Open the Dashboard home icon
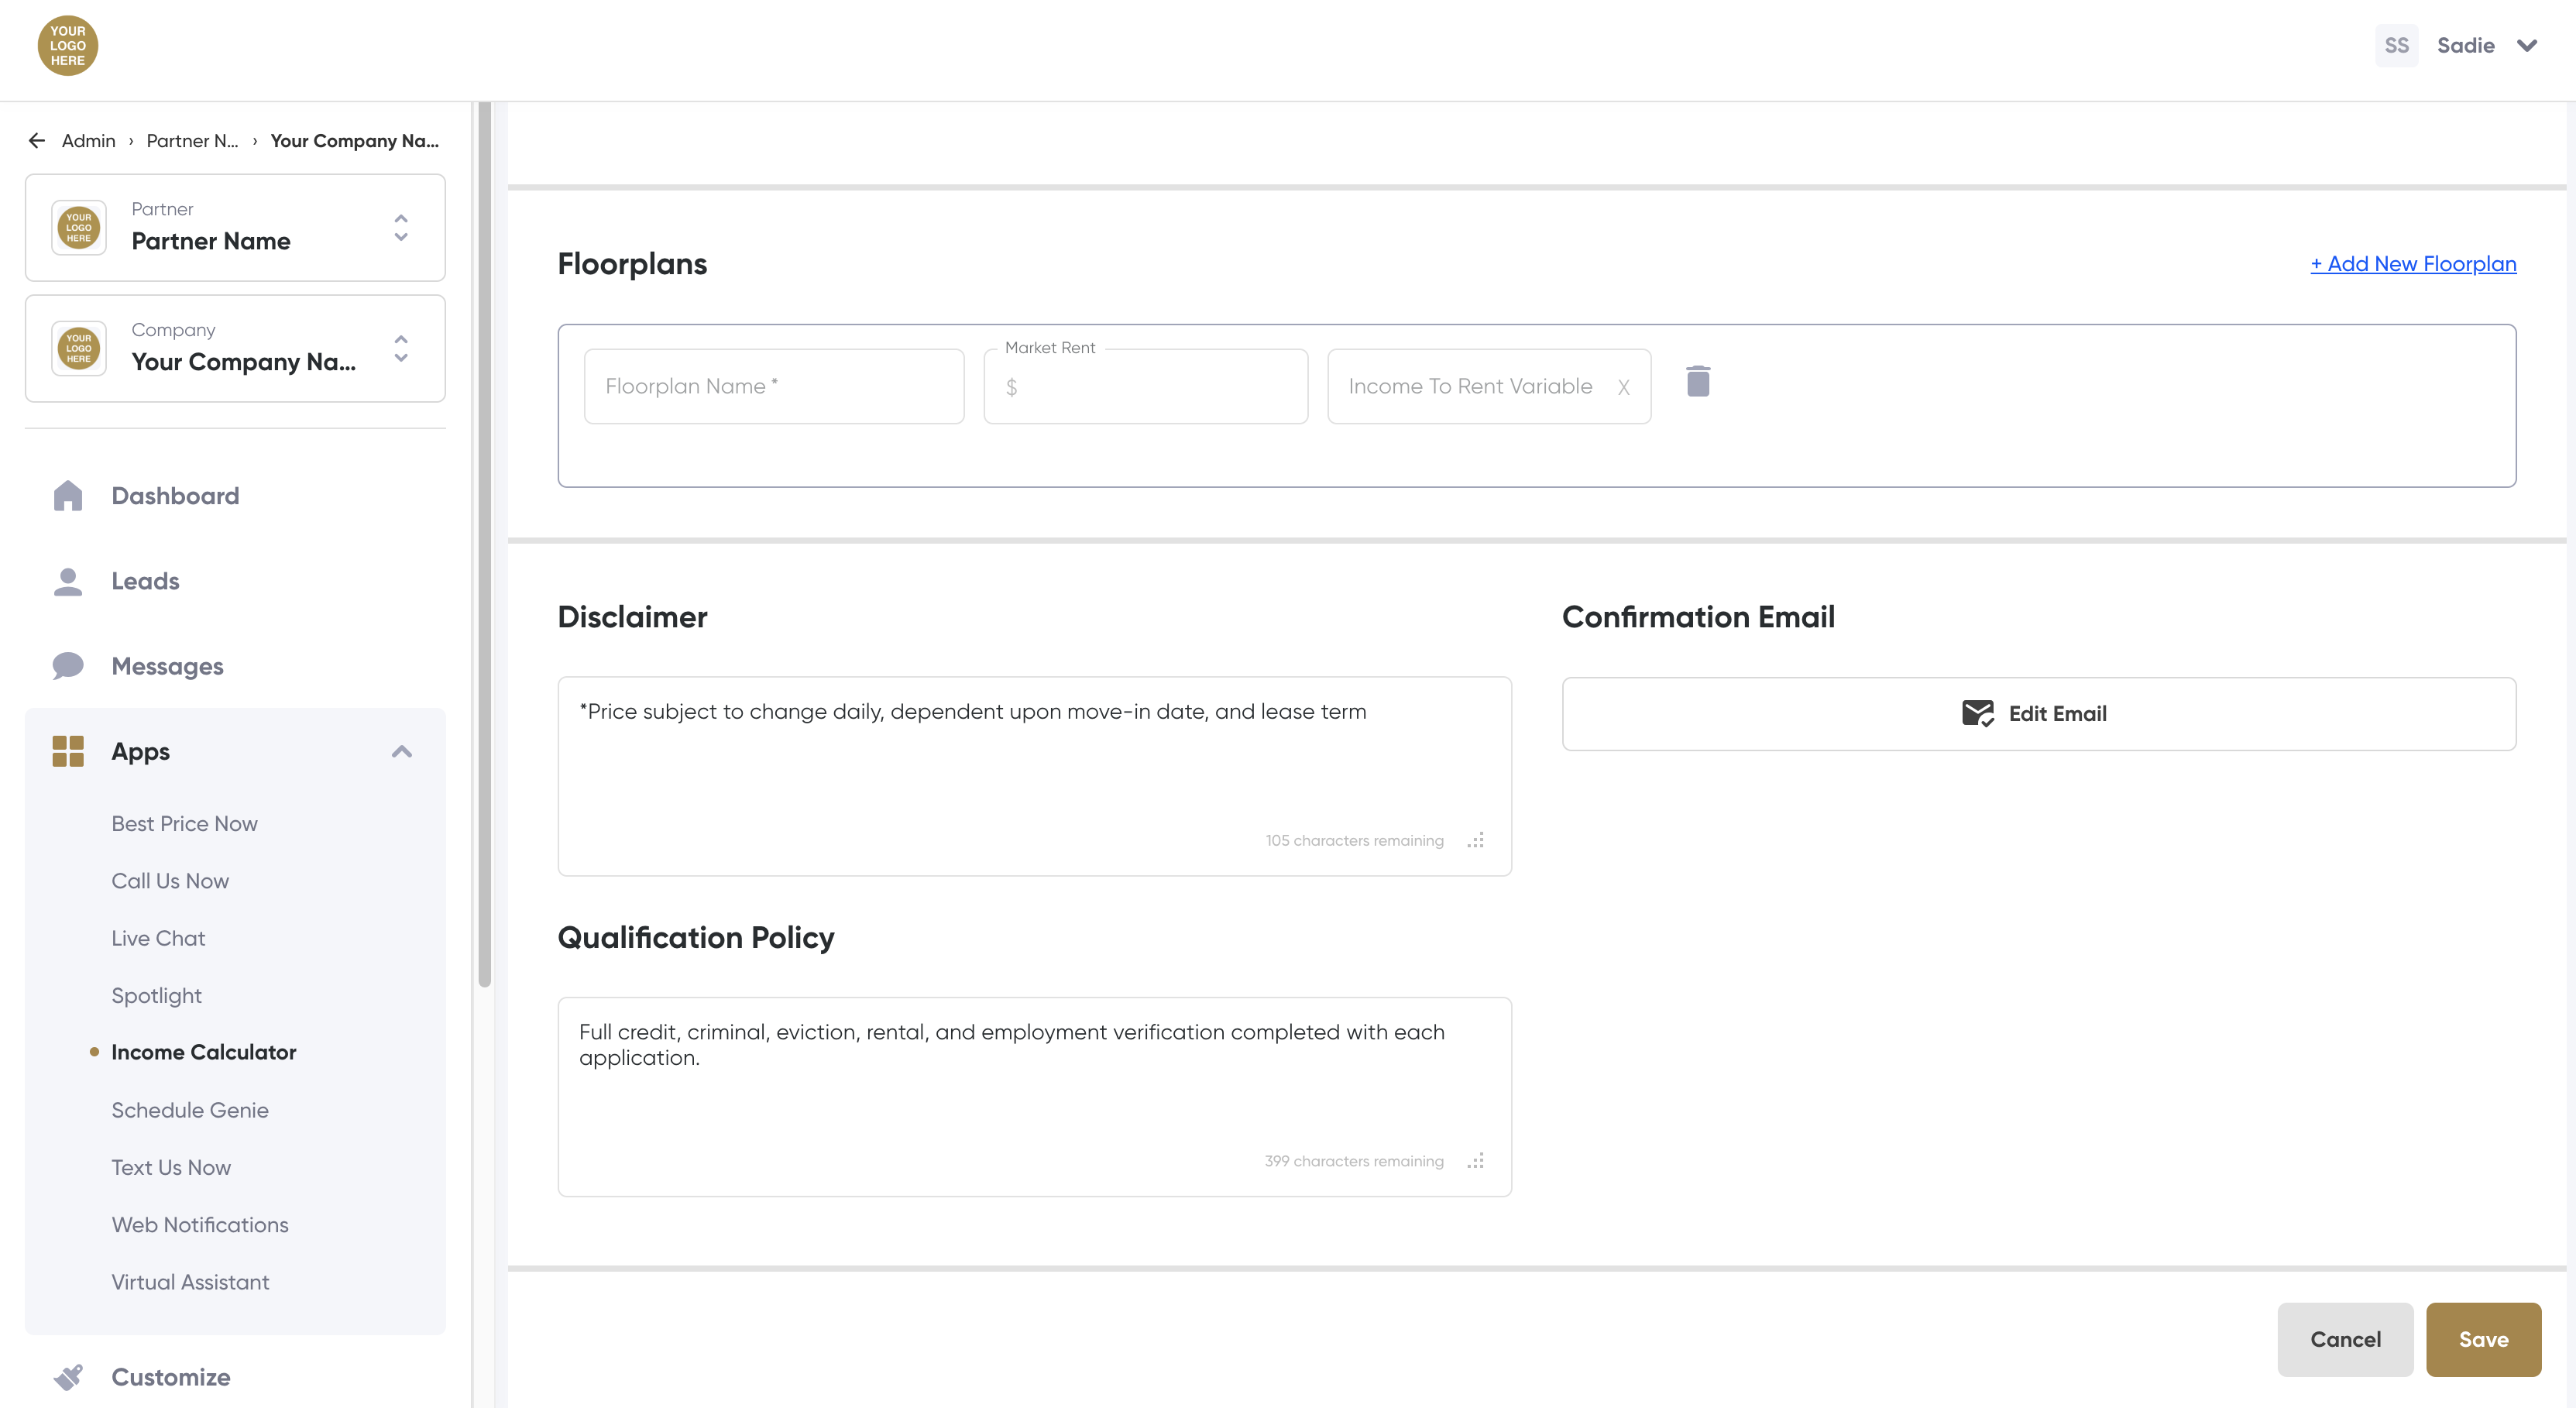The width and height of the screenshot is (2576, 1408). (x=68, y=496)
